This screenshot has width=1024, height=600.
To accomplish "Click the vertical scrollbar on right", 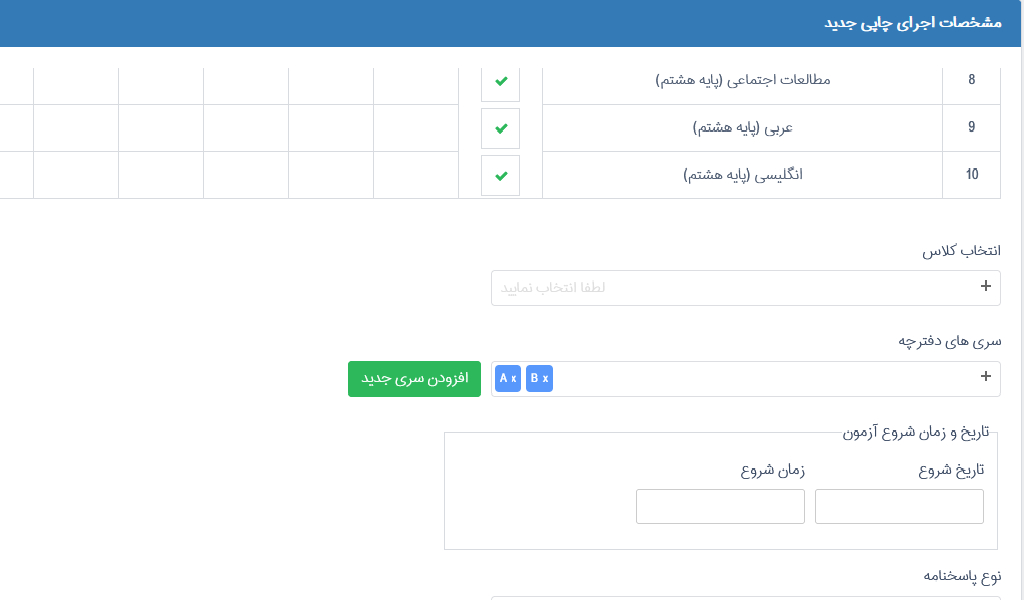I will click(x=1016, y=300).
